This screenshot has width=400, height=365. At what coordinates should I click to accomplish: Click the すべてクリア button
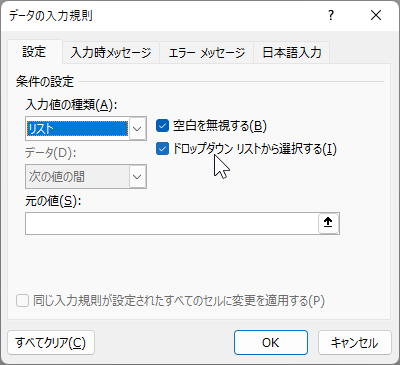click(51, 343)
